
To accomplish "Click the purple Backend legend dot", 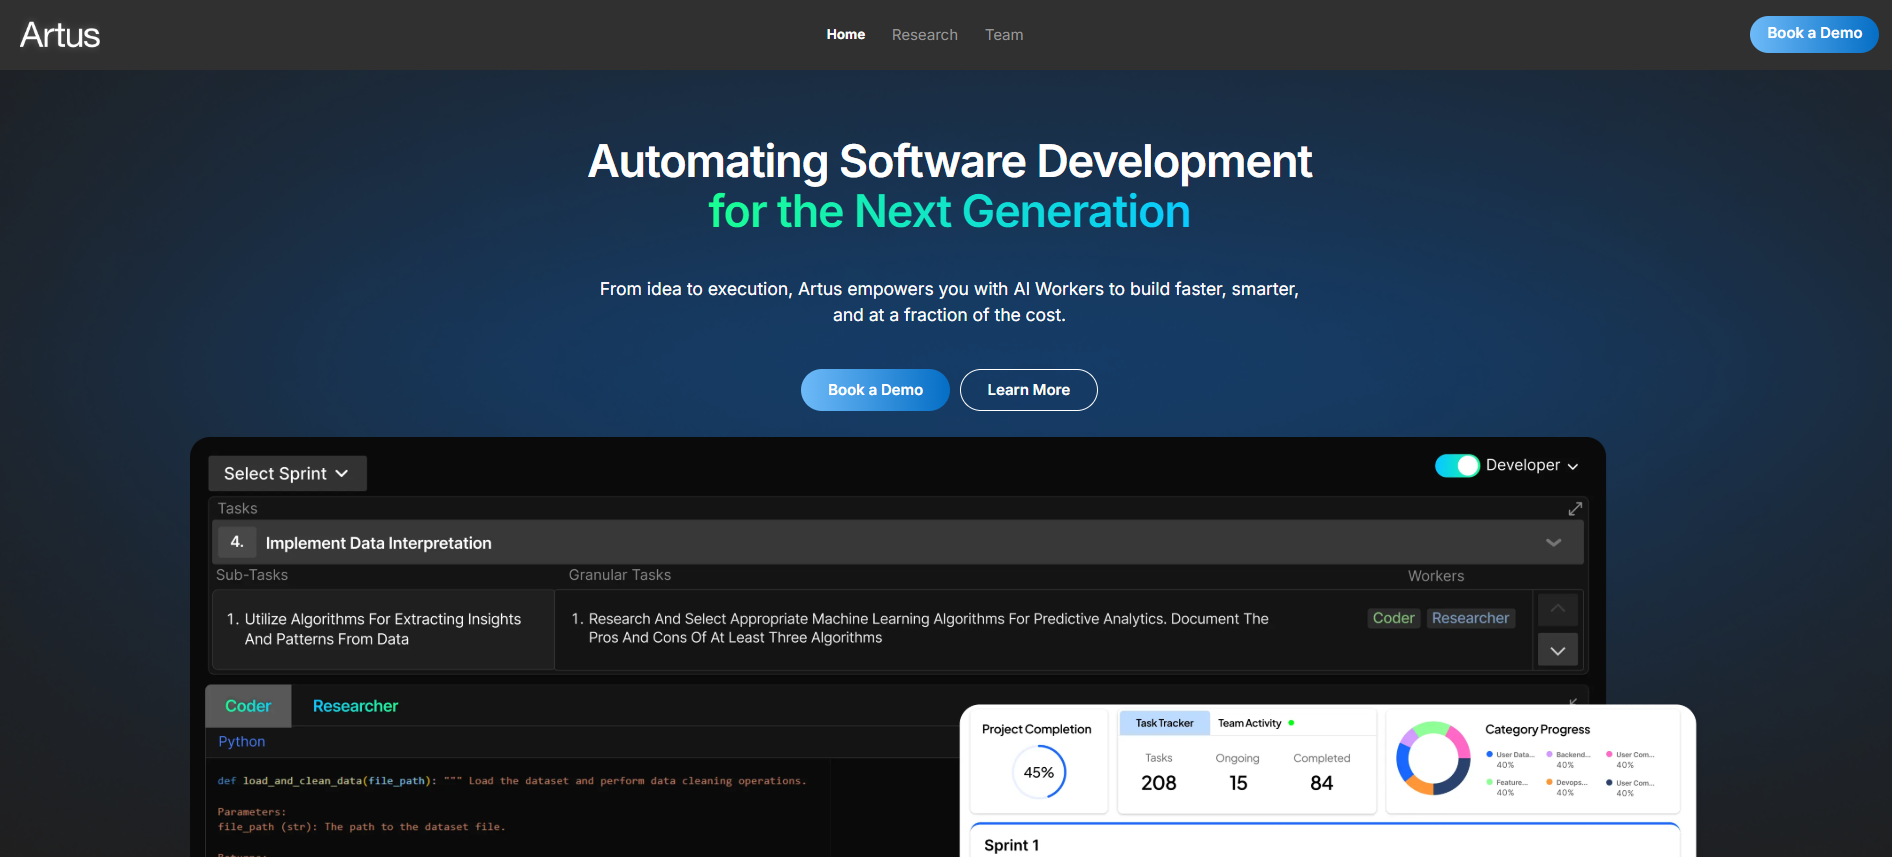I will click(1549, 755).
